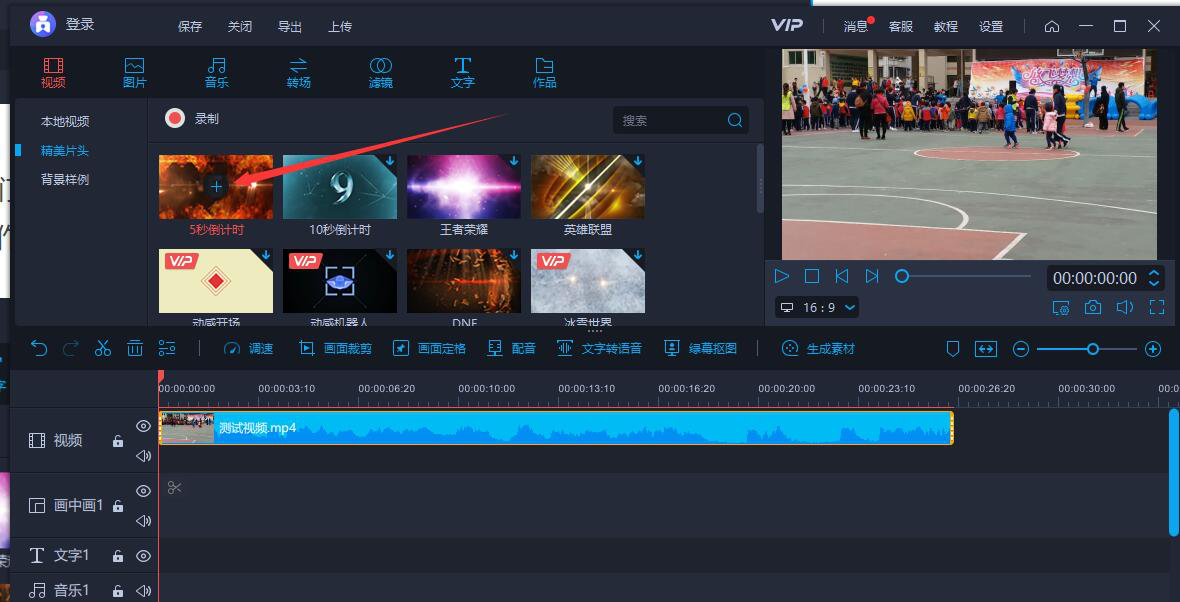Open 客服 customer service
Image resolution: width=1180 pixels, height=602 pixels.
pyautogui.click(x=901, y=26)
